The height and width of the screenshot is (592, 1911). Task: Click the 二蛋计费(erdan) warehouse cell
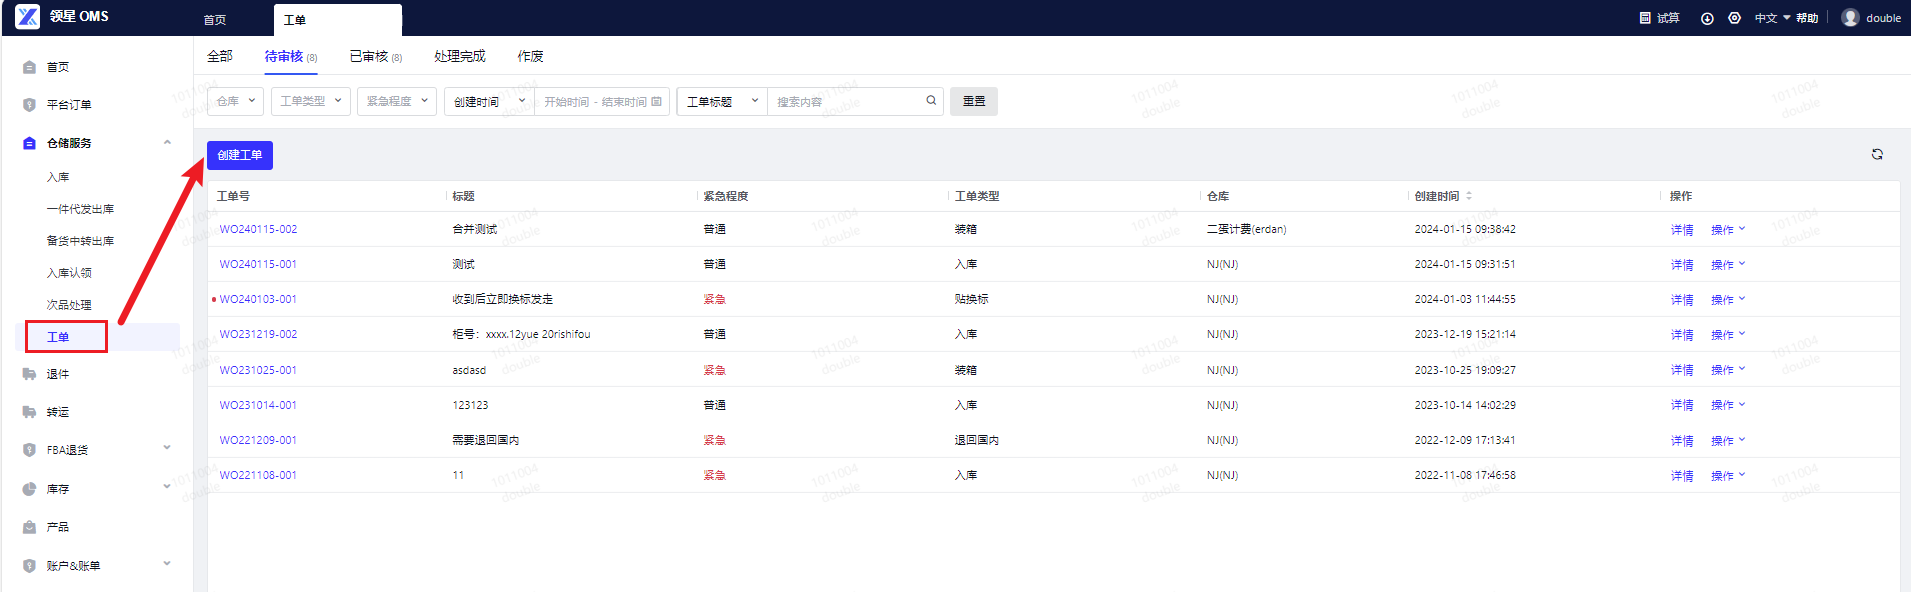[x=1246, y=229]
